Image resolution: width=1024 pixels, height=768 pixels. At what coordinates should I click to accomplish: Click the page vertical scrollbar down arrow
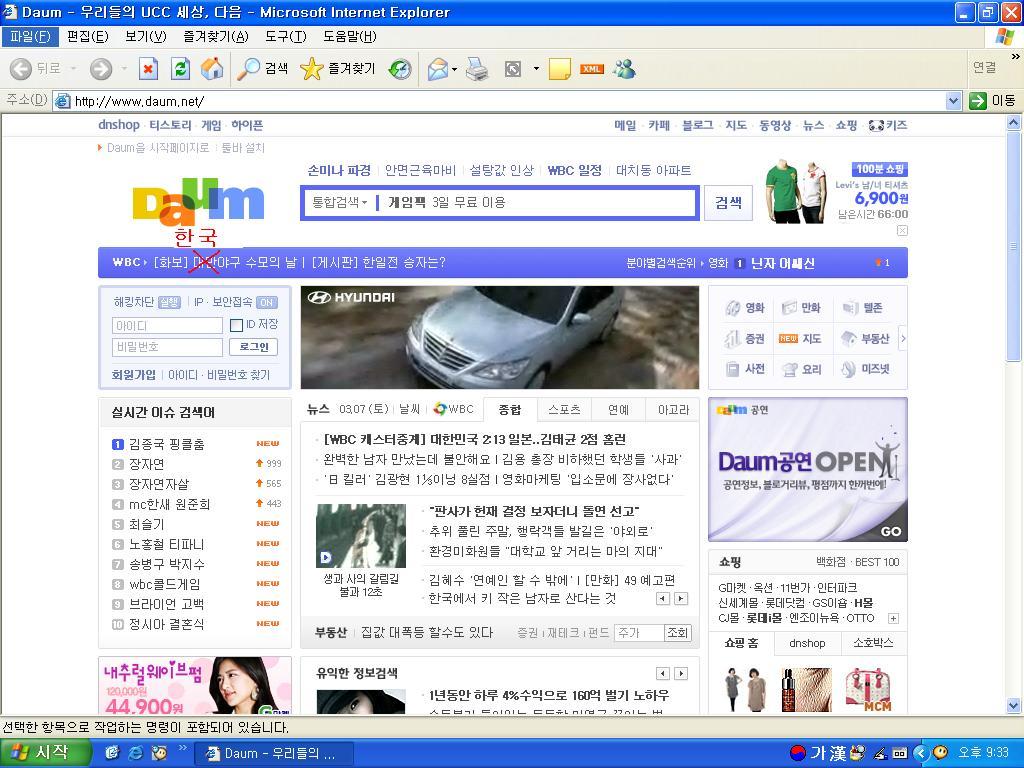click(x=1013, y=705)
